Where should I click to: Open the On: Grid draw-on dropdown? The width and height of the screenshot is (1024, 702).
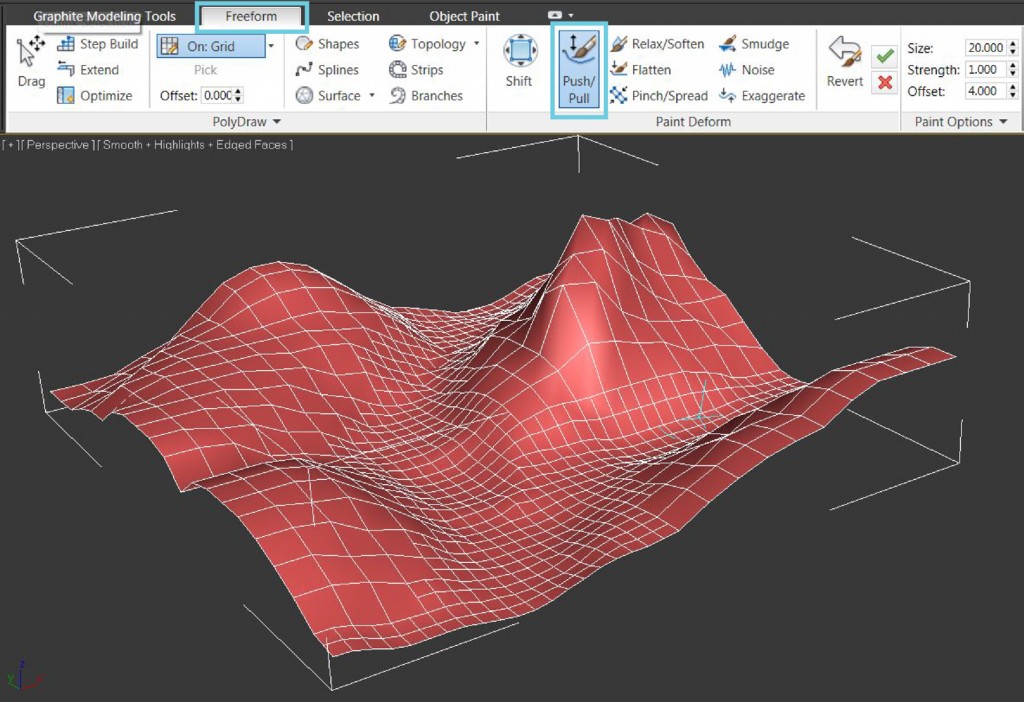pos(271,45)
